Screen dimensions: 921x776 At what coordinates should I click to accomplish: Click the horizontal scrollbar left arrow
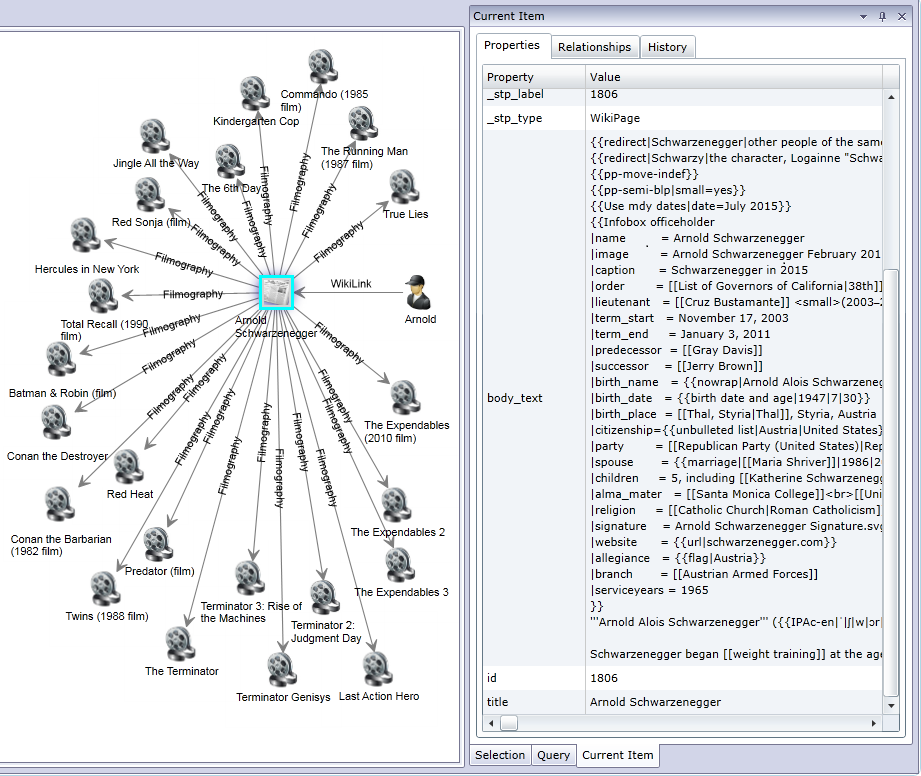click(x=491, y=723)
